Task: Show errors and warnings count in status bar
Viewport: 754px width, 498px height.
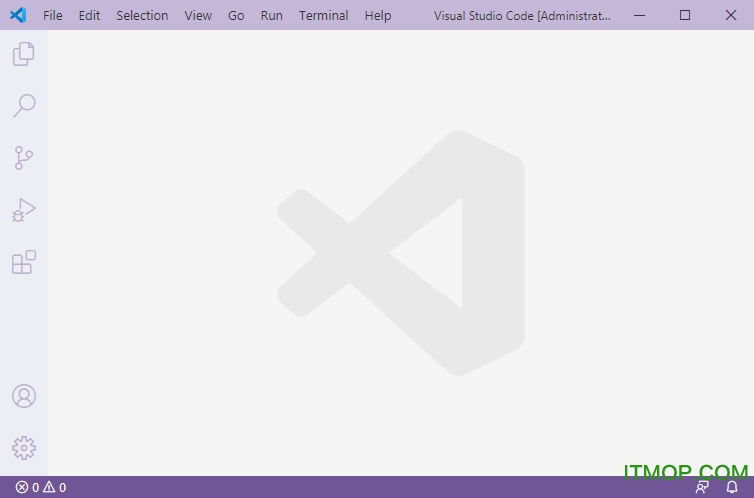Action: point(41,487)
